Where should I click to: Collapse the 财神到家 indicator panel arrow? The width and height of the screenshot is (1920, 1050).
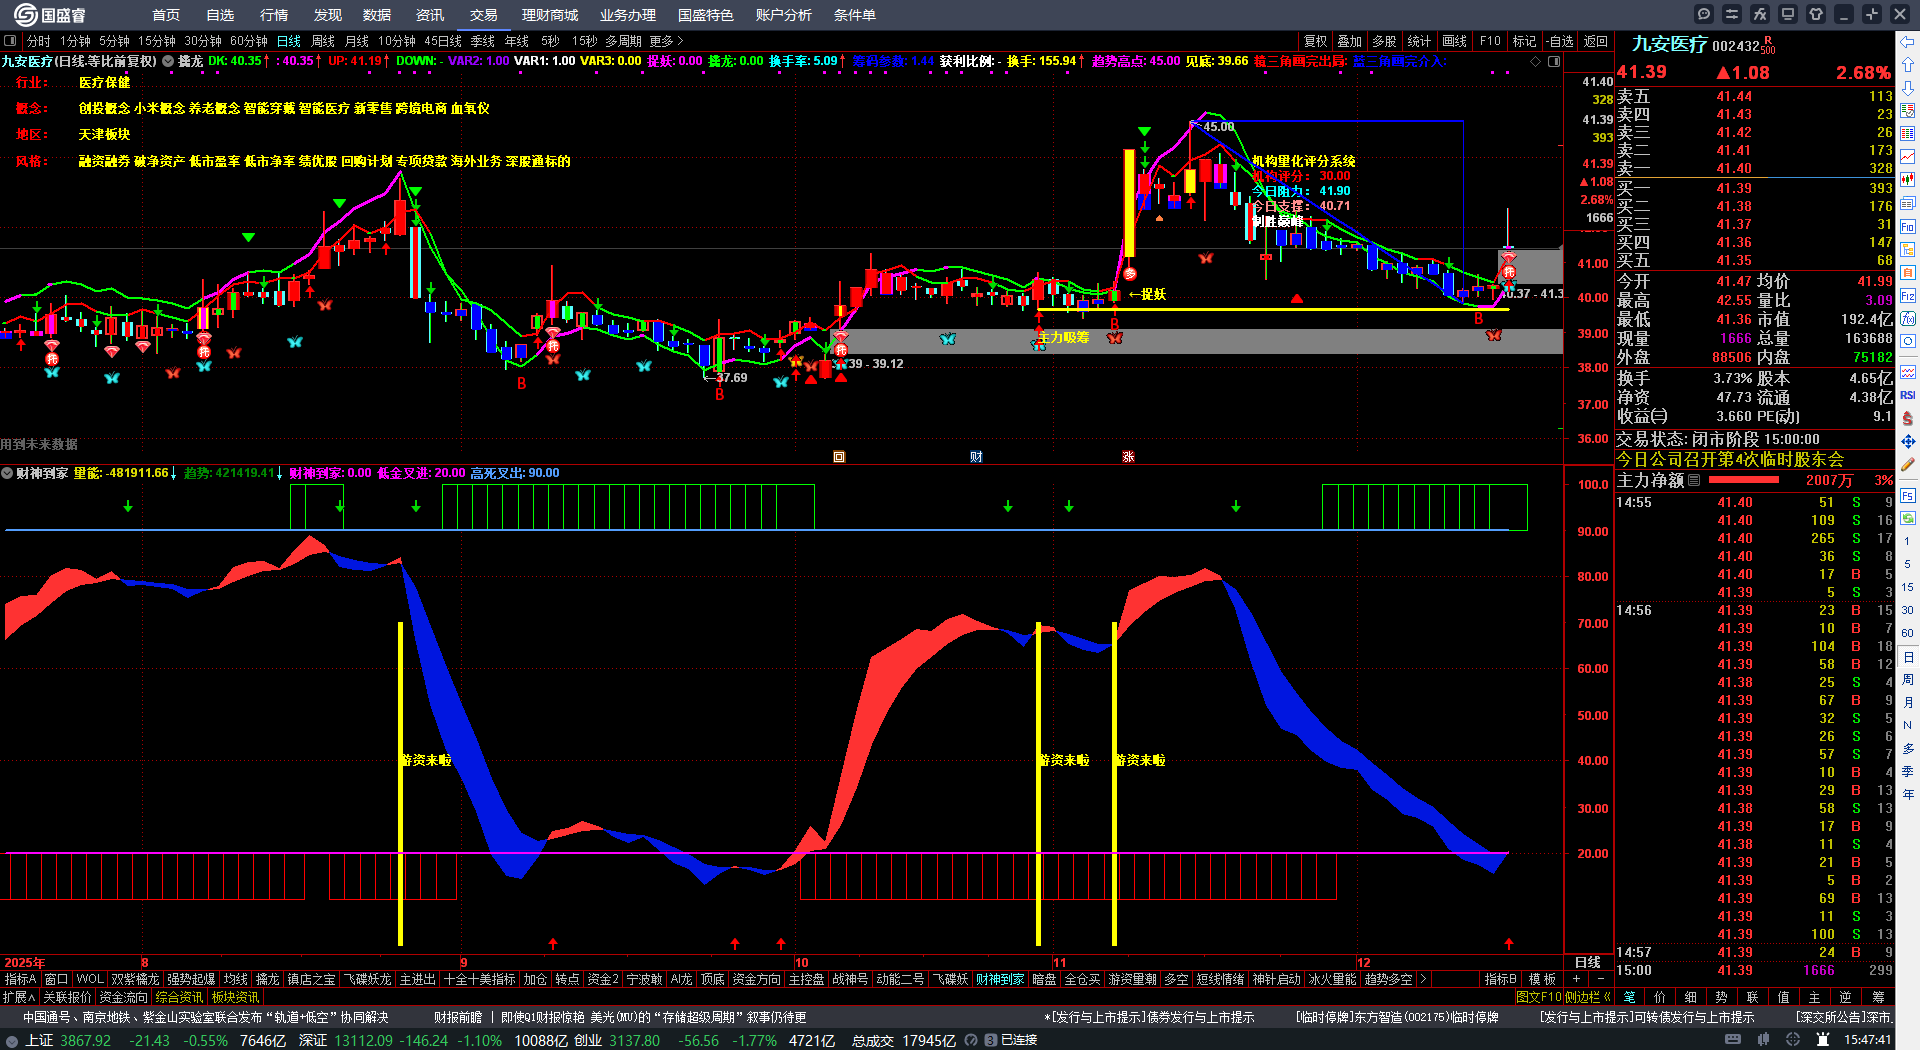(x=7, y=473)
